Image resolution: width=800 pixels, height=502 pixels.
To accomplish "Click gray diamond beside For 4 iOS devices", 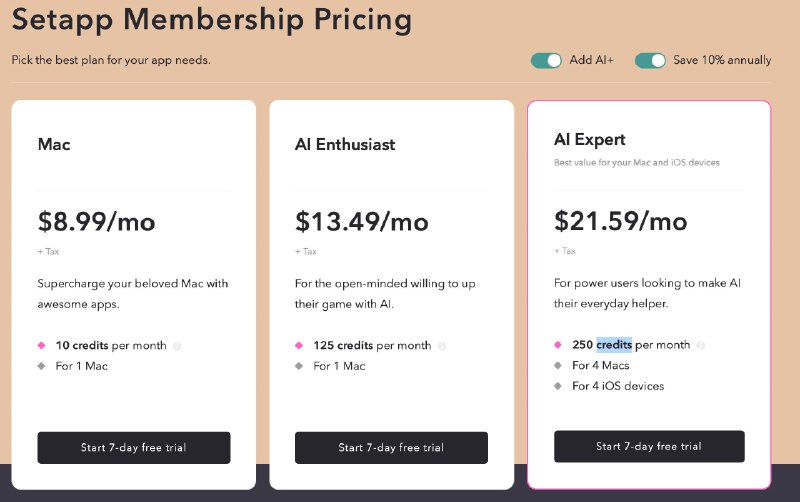I will pyautogui.click(x=558, y=386).
